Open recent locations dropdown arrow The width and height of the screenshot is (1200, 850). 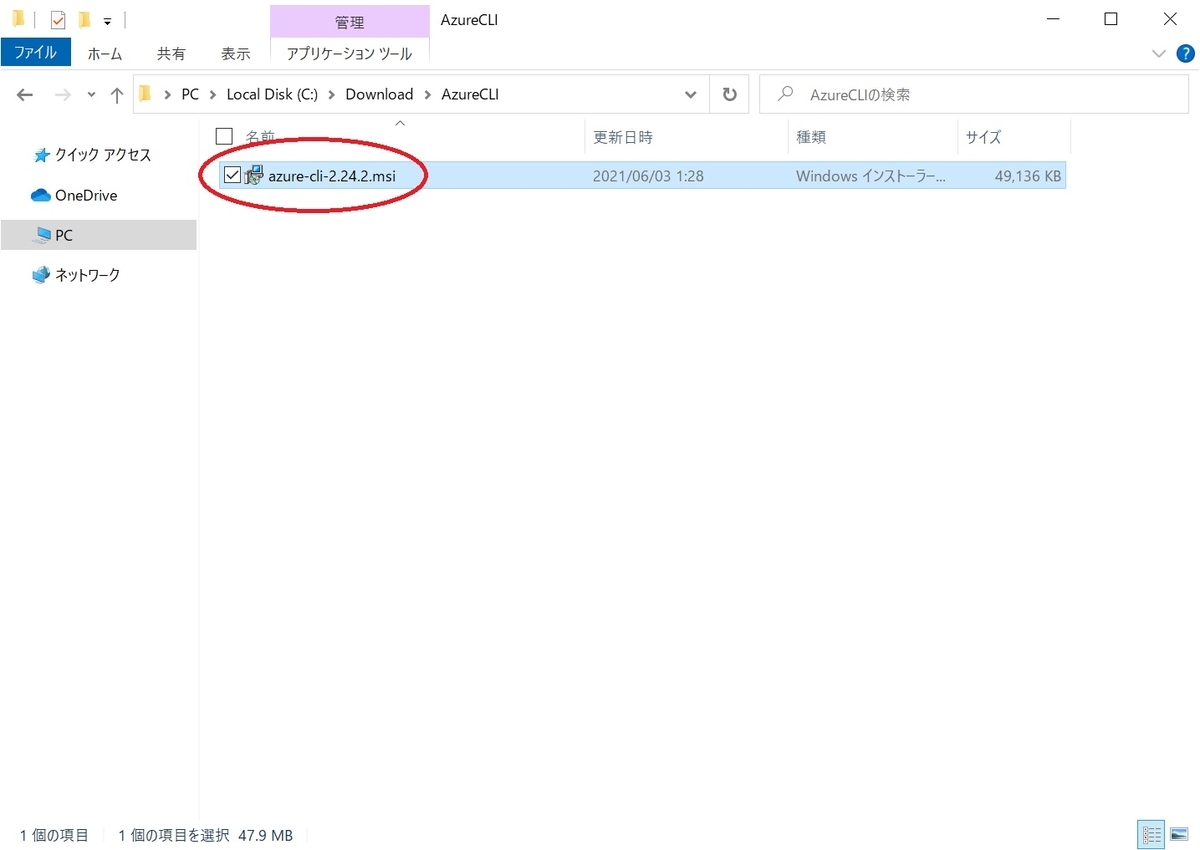(x=91, y=95)
